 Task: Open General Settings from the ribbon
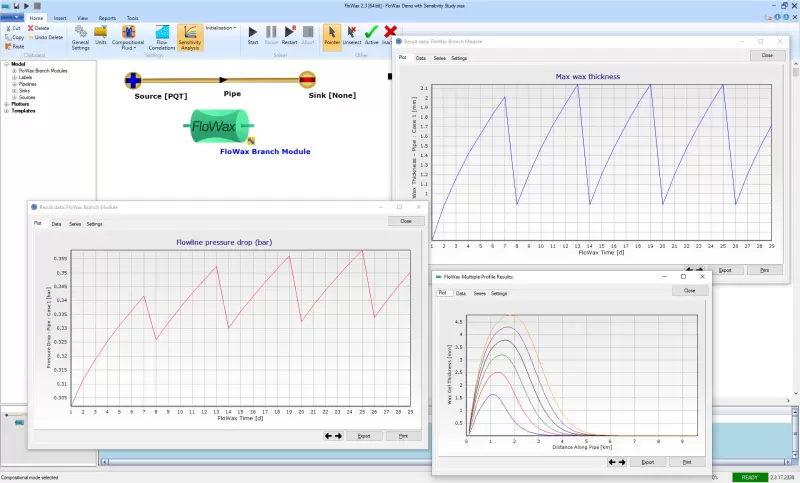pyautogui.click(x=81, y=38)
